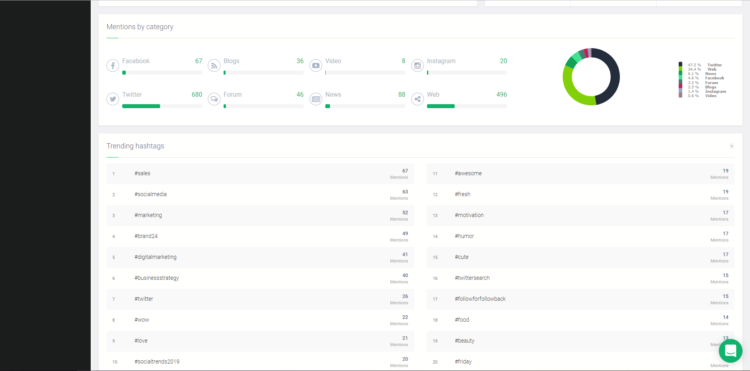Click the Video category label
Image resolution: width=750 pixels, height=371 pixels.
[x=333, y=61]
